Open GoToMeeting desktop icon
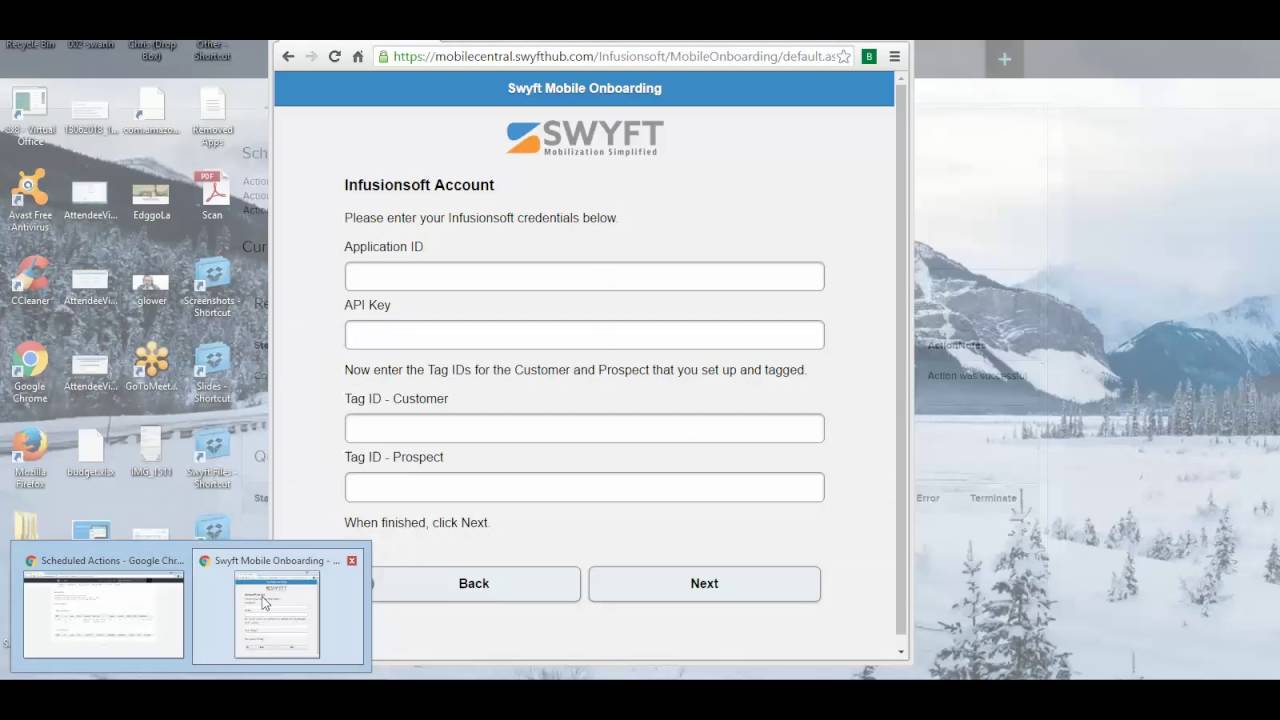The height and width of the screenshot is (720, 1280). click(151, 367)
